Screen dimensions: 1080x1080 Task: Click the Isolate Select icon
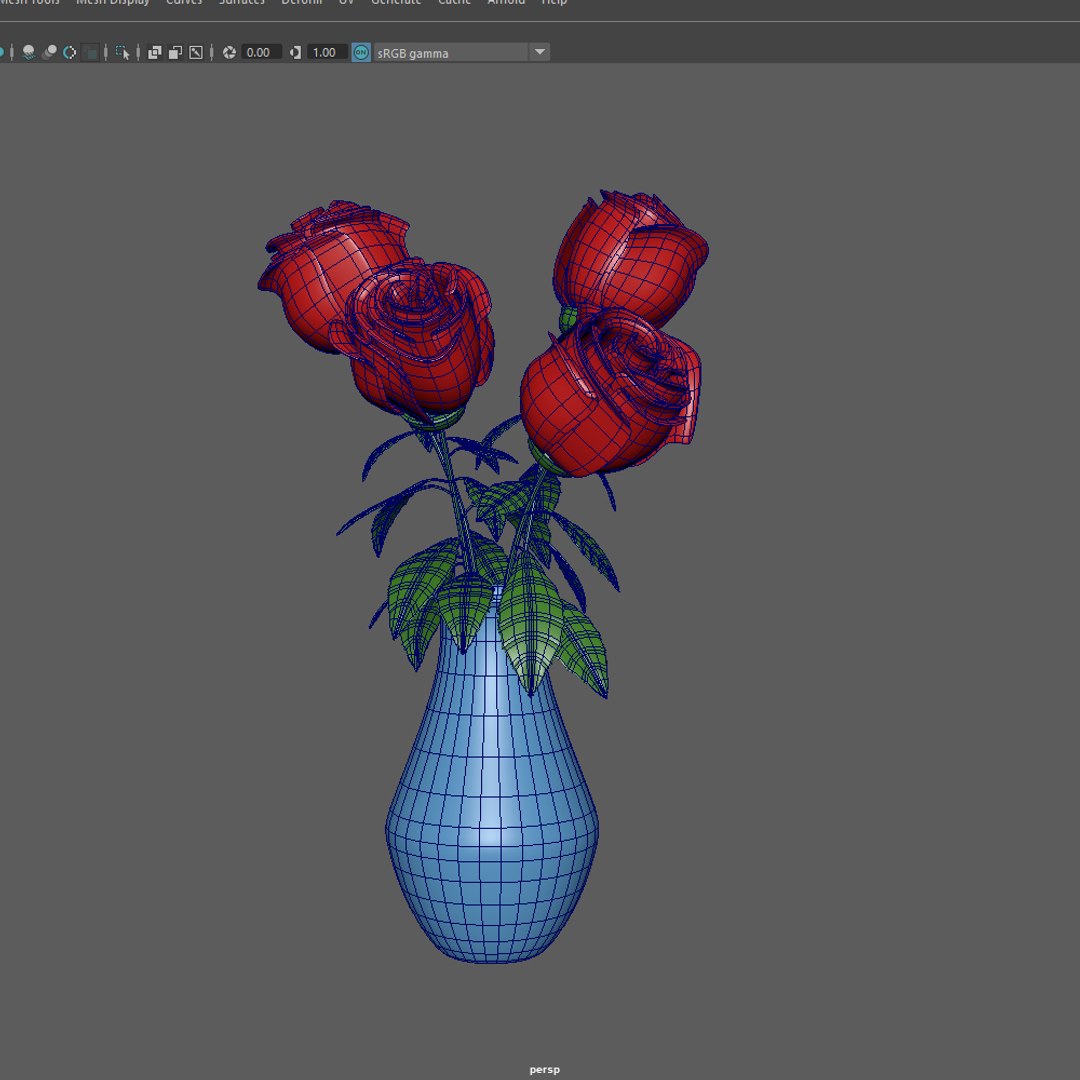(123, 52)
